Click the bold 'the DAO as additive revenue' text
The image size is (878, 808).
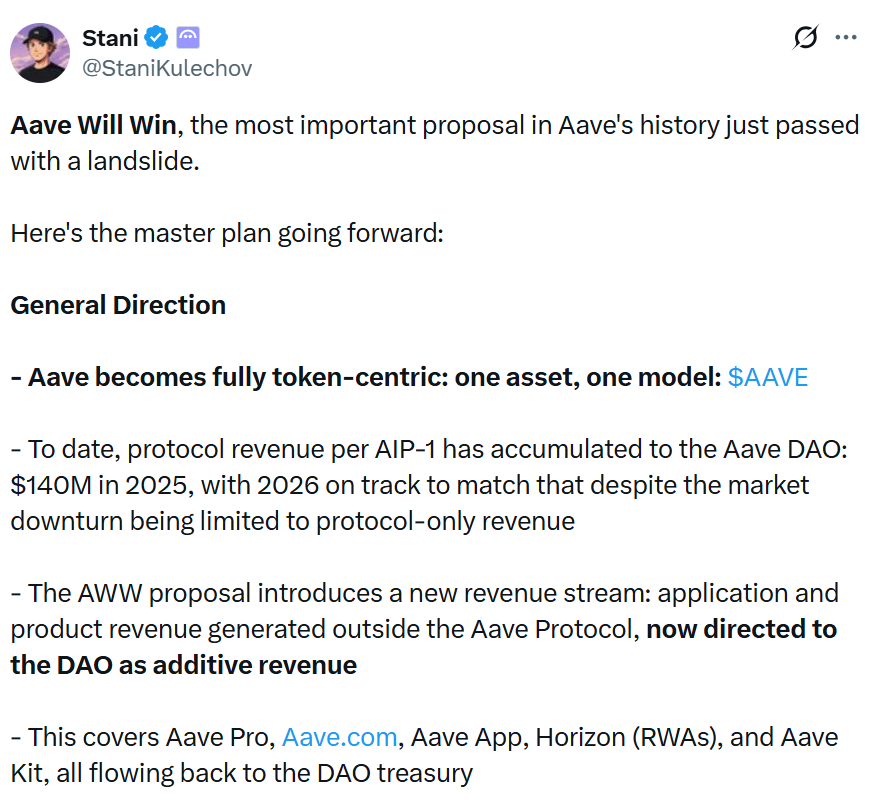183,665
